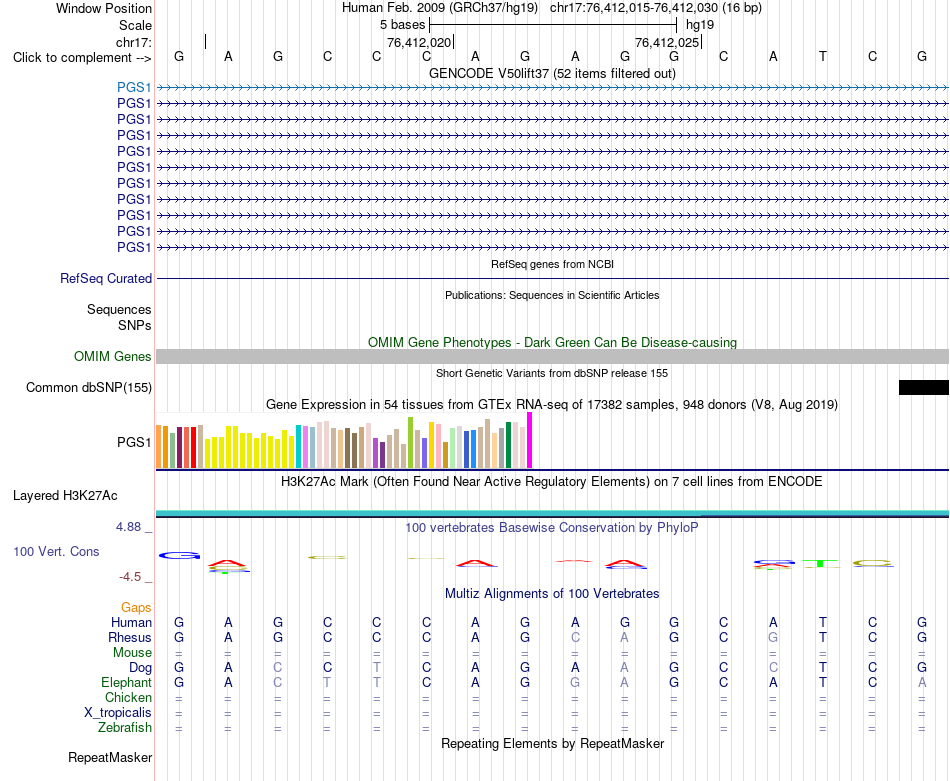Click the gray OMIM Genes bar
This screenshot has height=781, width=950.
tap(552, 356)
